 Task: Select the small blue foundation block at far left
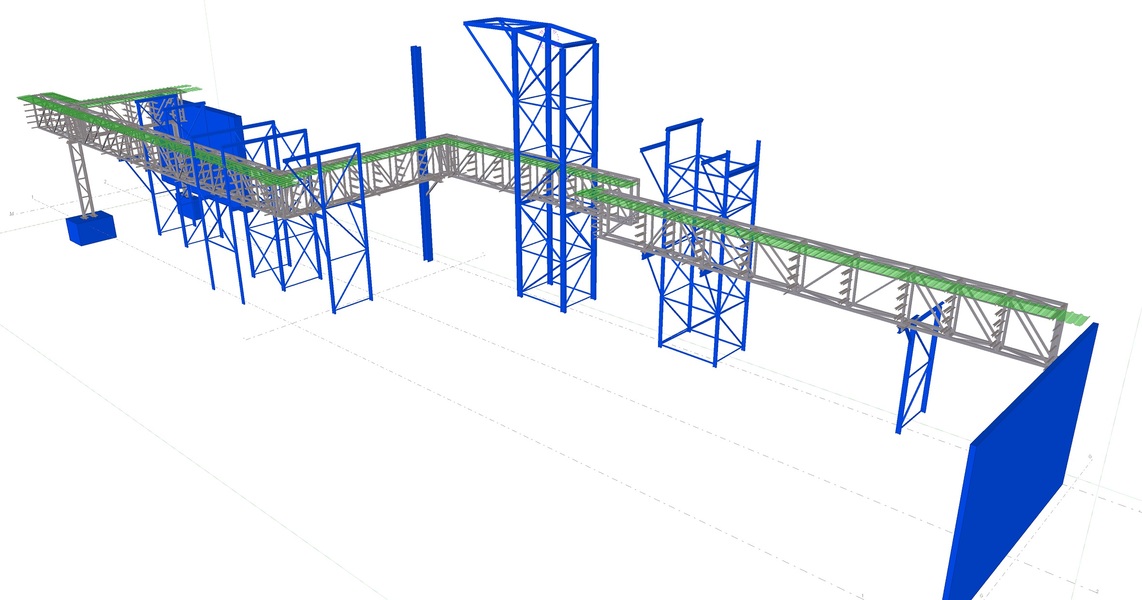point(90,229)
